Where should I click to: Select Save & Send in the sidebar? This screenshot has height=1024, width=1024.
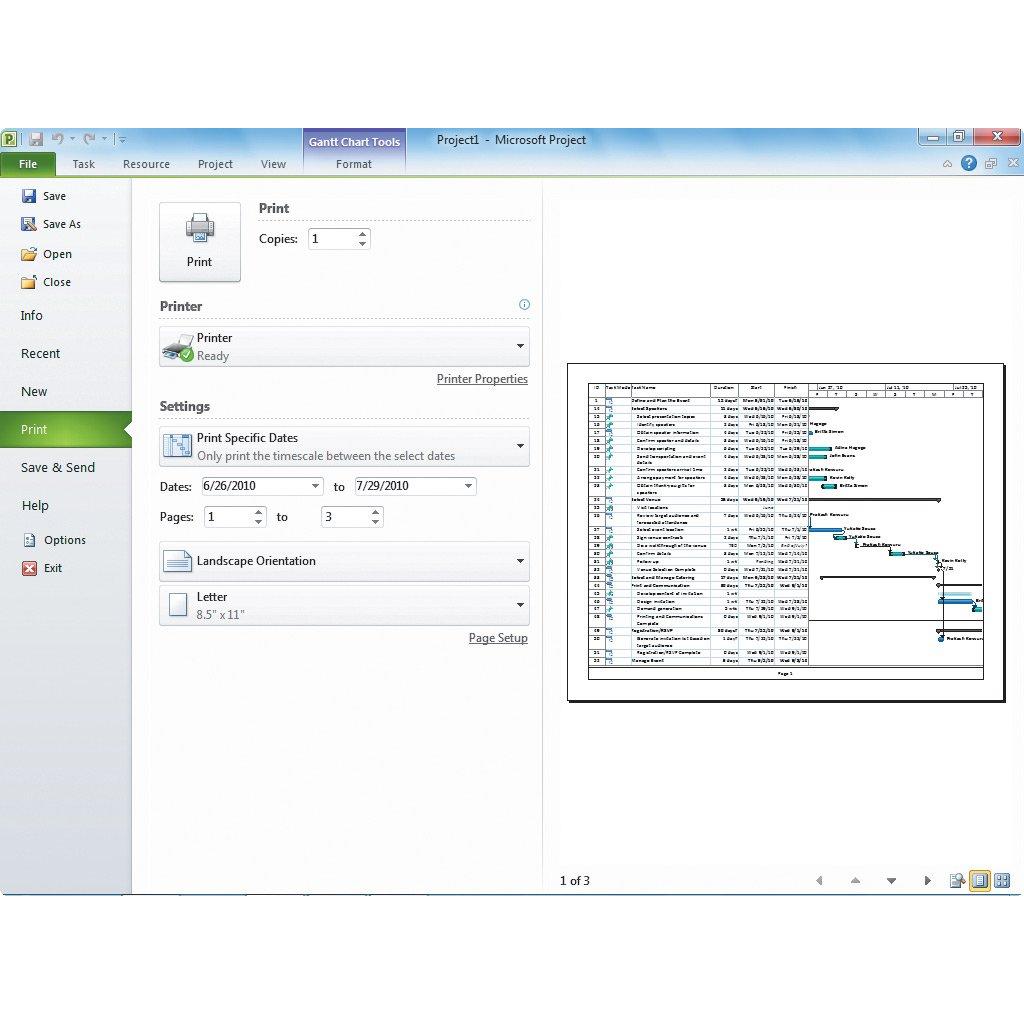point(57,468)
